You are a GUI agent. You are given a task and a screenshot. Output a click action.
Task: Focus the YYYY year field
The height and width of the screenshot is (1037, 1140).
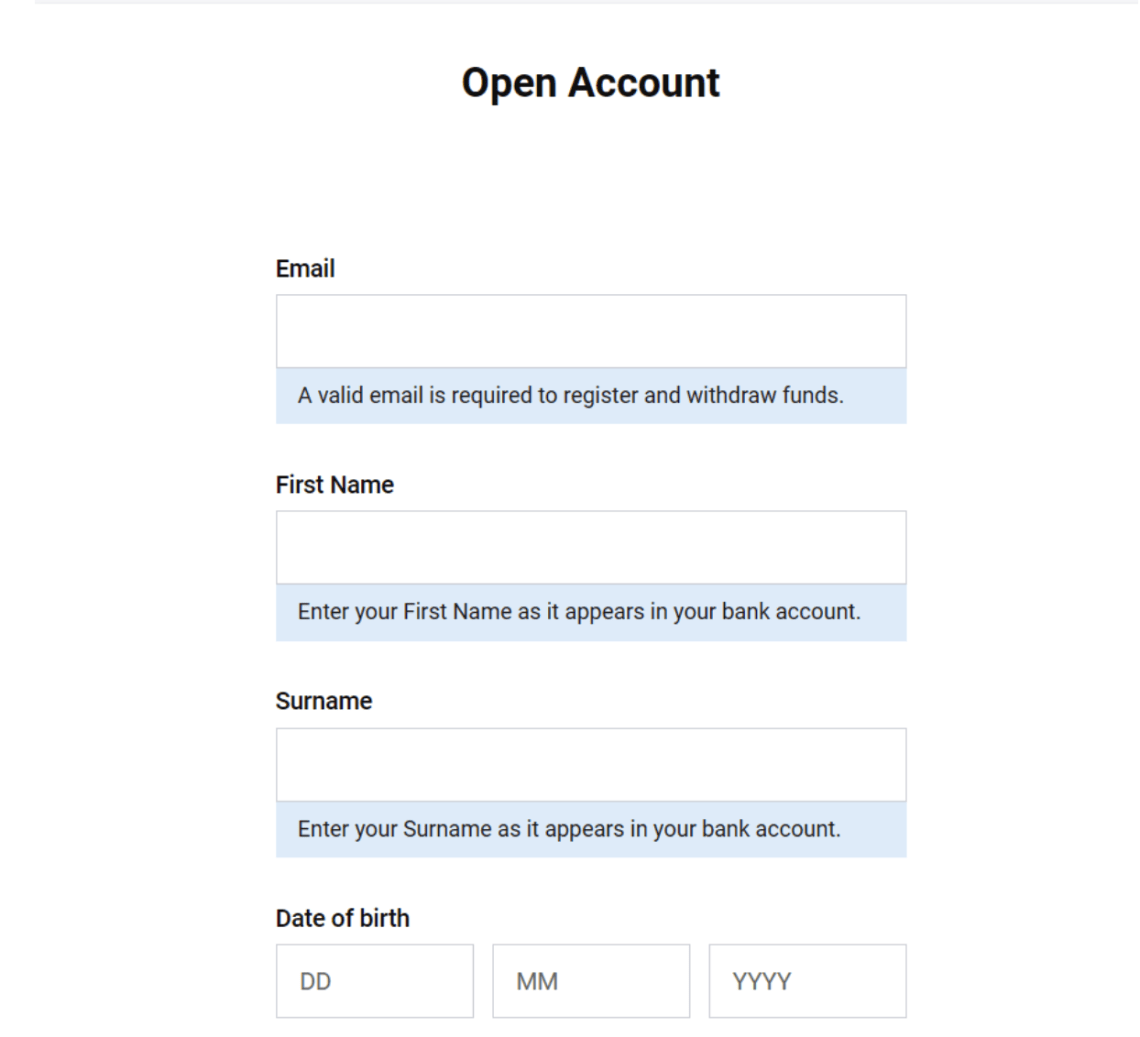click(x=807, y=981)
